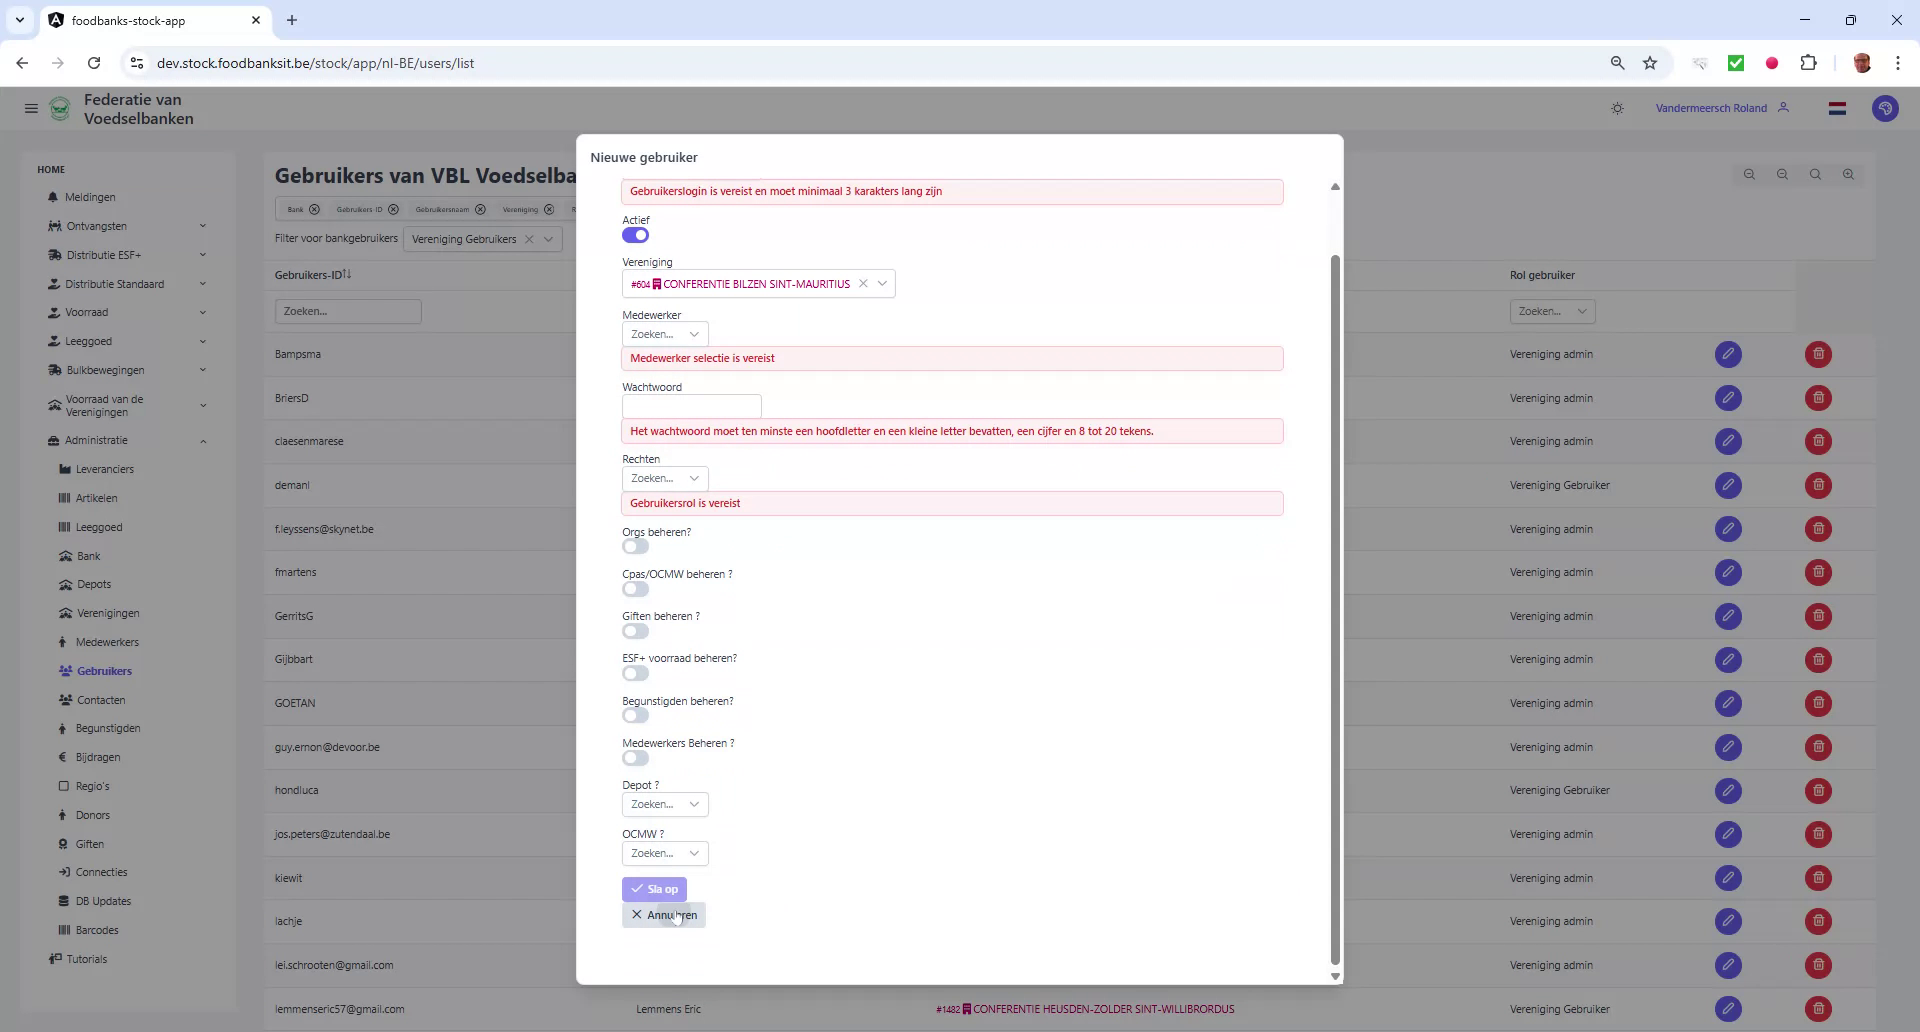Viewport: 1920px width, 1032px height.
Task: Open the Tutorials section
Action: (86, 958)
